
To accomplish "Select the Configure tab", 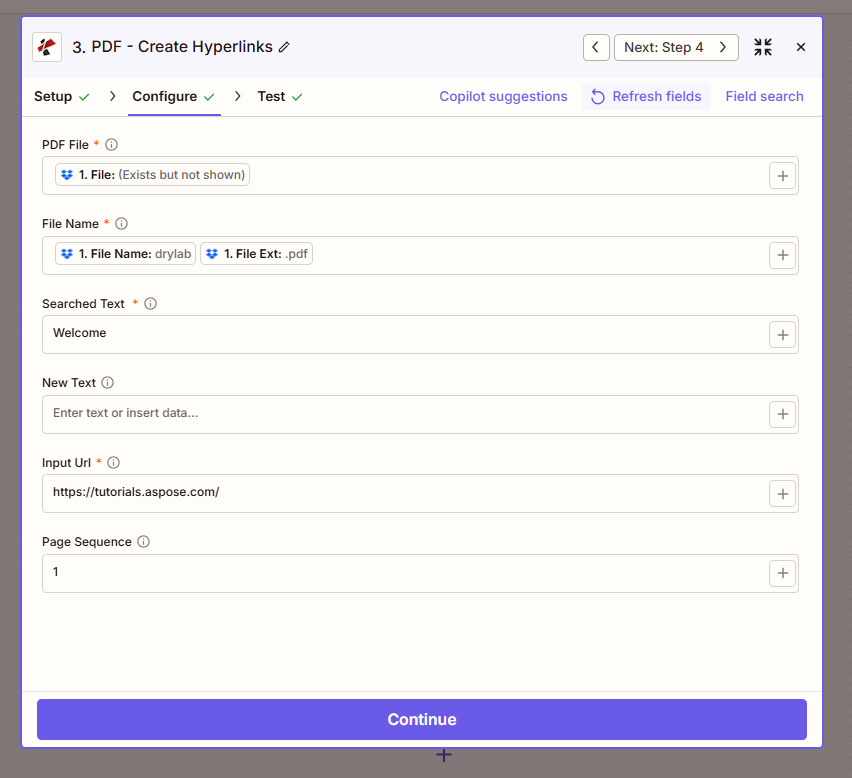I will coord(165,97).
